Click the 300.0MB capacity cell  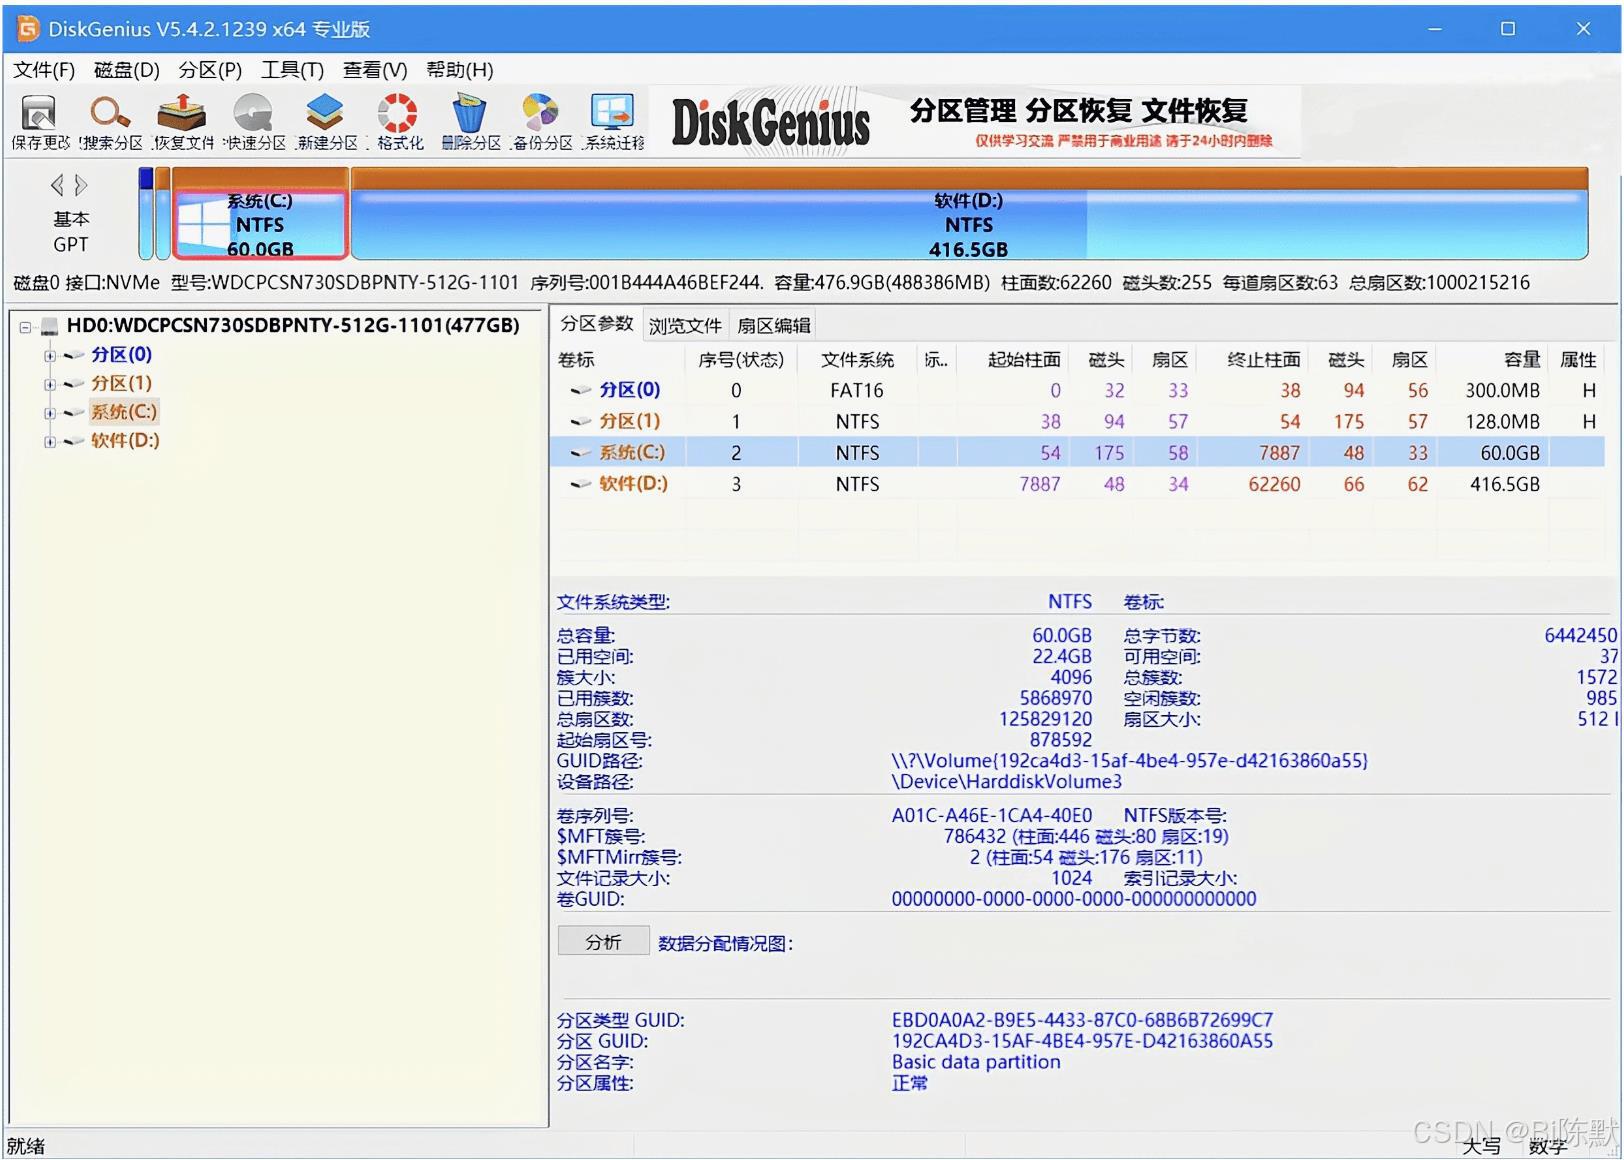(1502, 390)
